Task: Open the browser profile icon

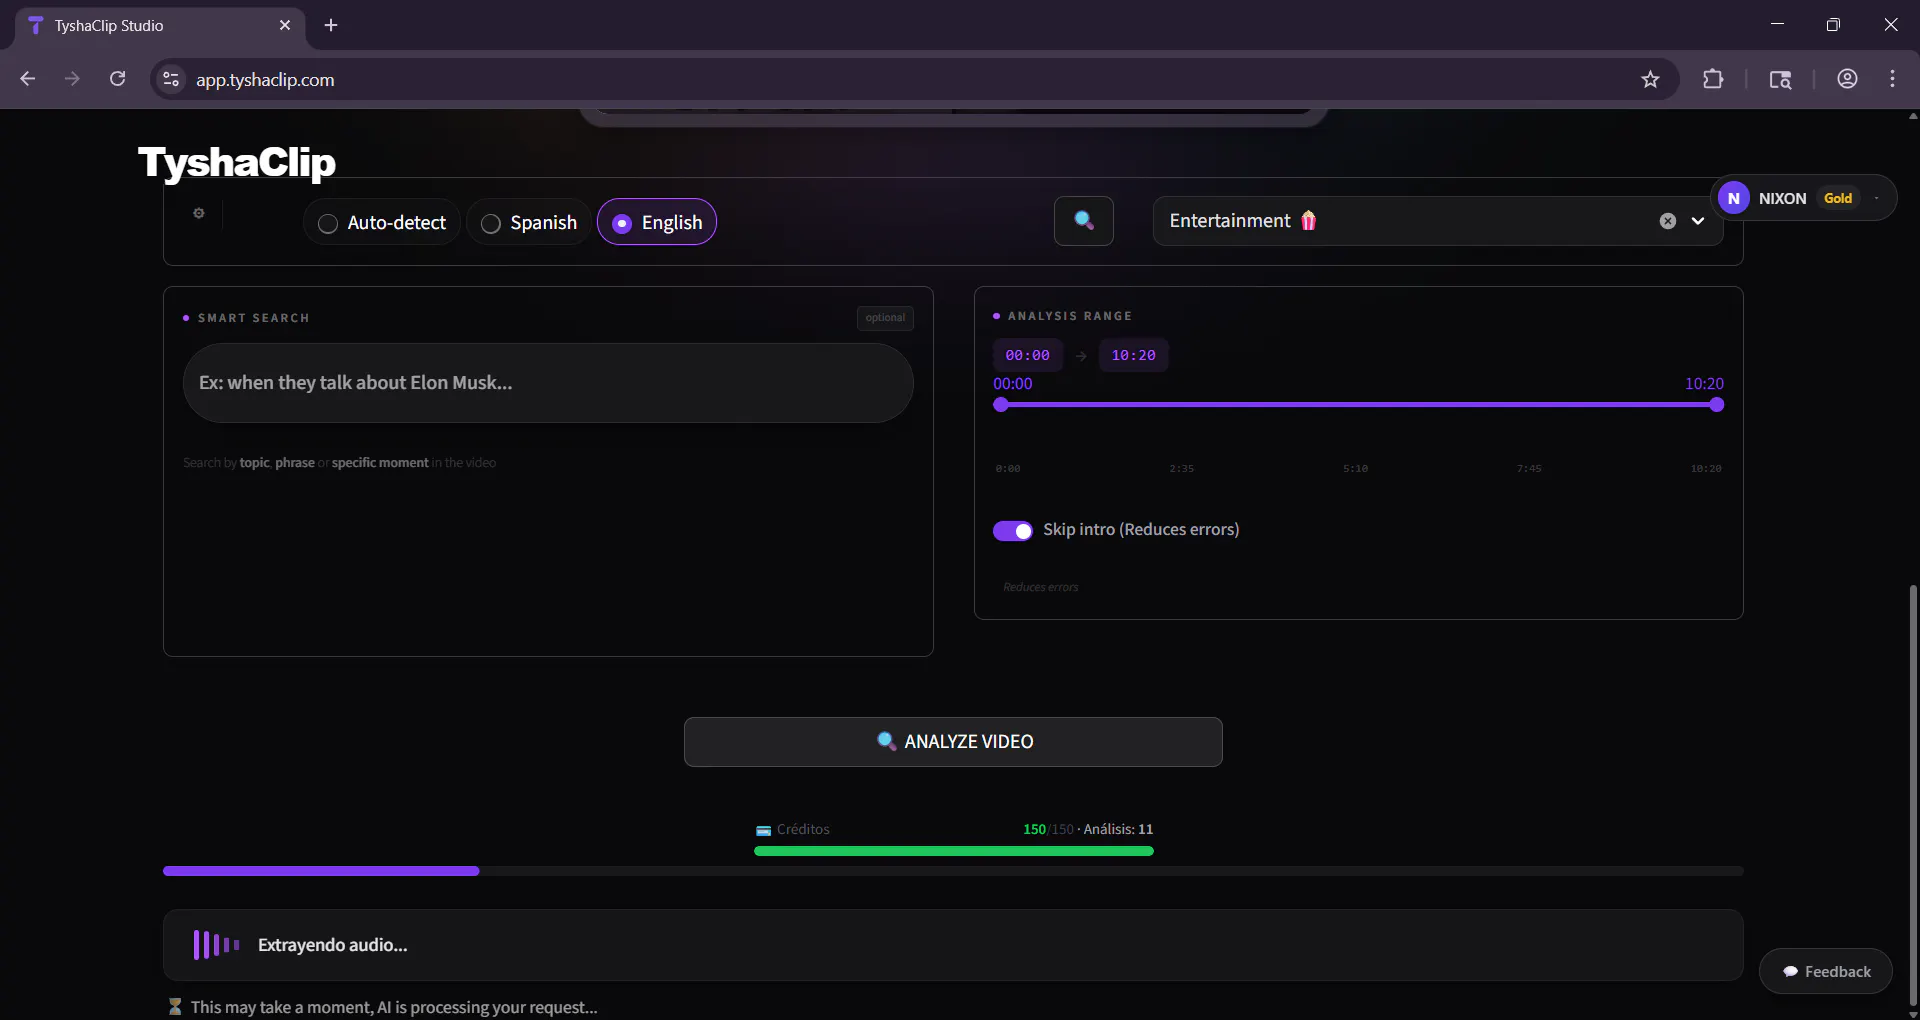Action: point(1847,79)
